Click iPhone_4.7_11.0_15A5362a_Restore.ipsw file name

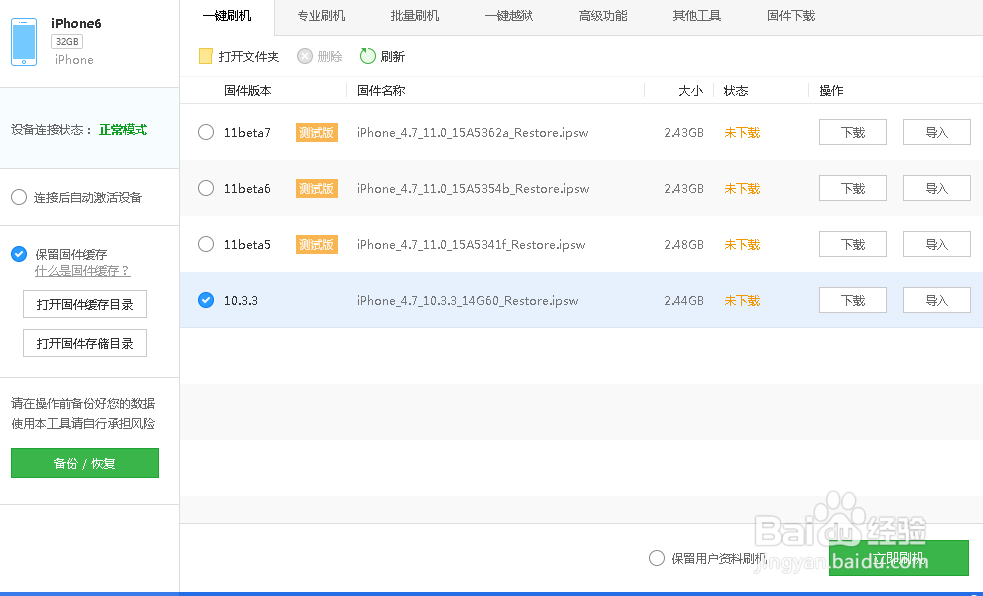(x=473, y=133)
